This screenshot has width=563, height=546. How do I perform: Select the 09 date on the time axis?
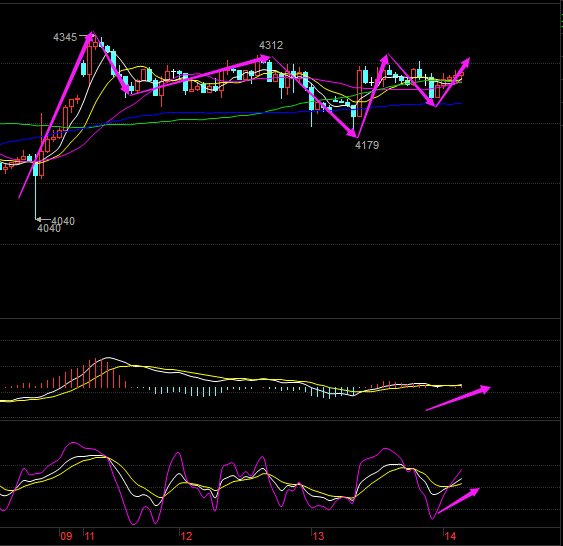coord(66,536)
